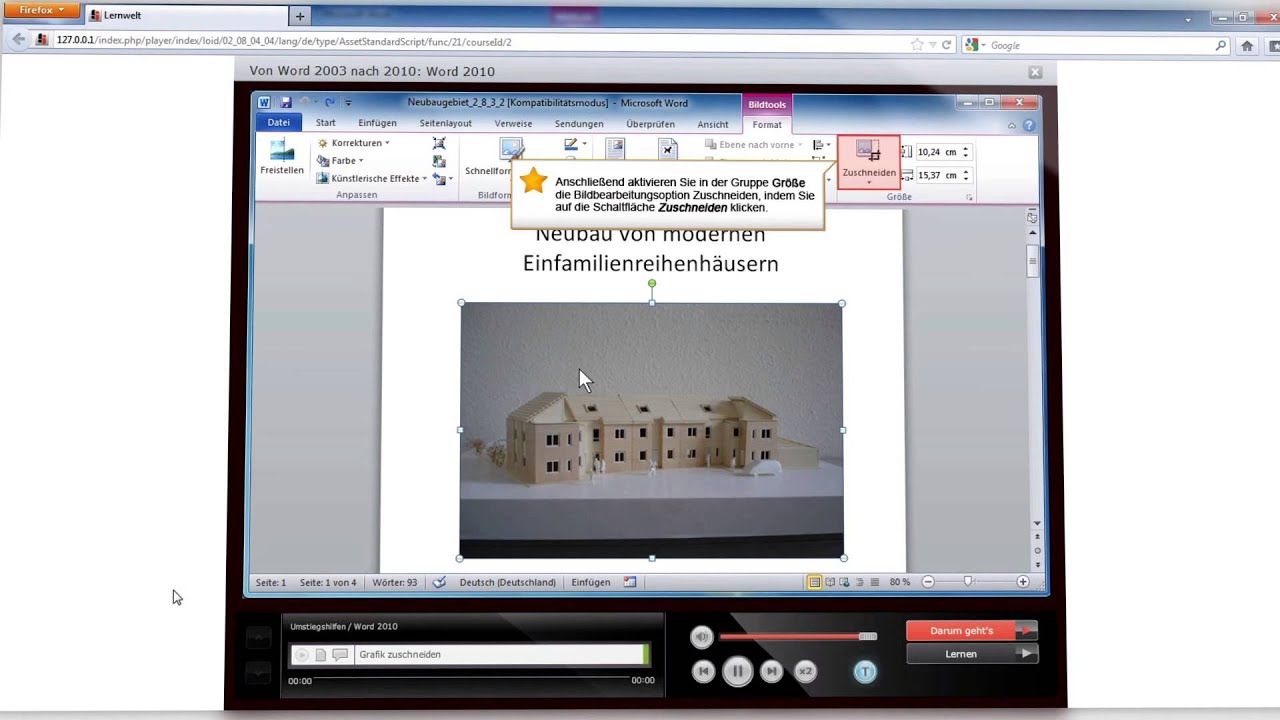Switch to the Ansicht ribbon tab
The width and height of the screenshot is (1280, 720).
pyautogui.click(x=713, y=124)
